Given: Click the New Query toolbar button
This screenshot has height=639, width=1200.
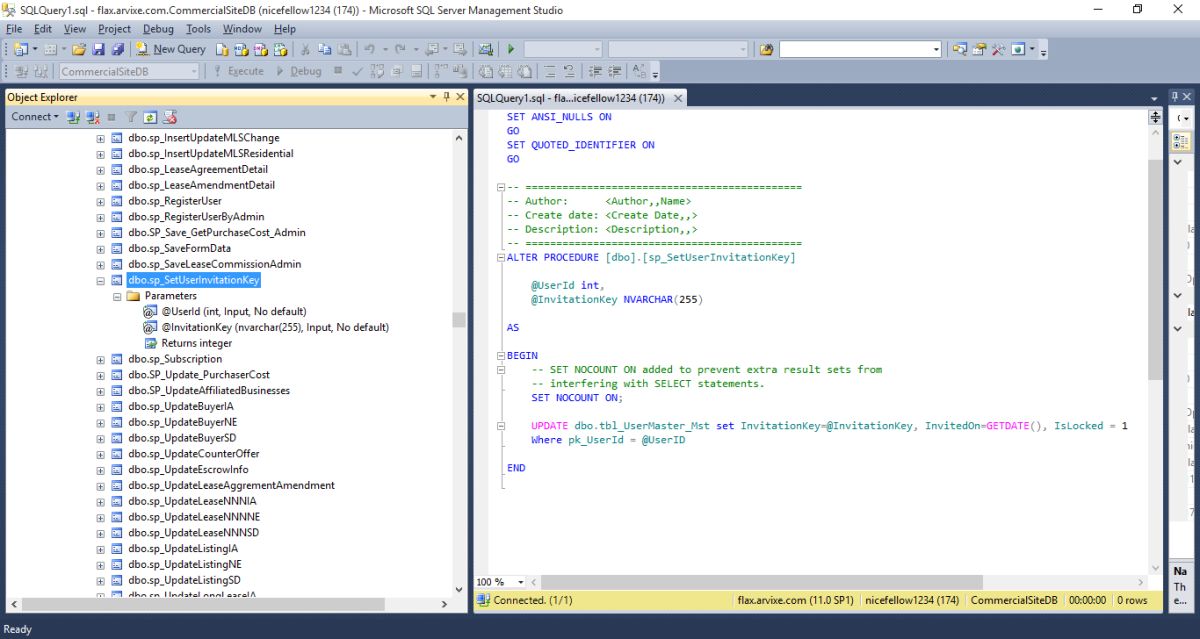Looking at the screenshot, I should tap(170, 49).
